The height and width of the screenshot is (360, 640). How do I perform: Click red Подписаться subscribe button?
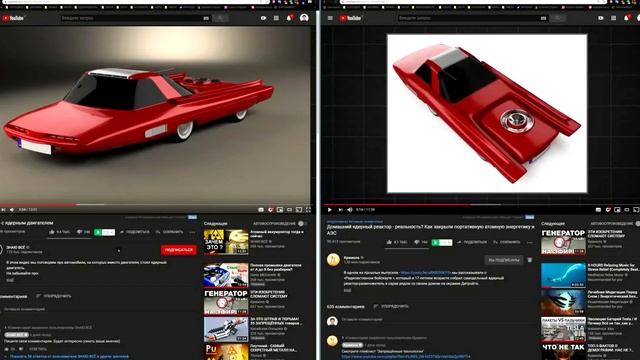point(179,250)
